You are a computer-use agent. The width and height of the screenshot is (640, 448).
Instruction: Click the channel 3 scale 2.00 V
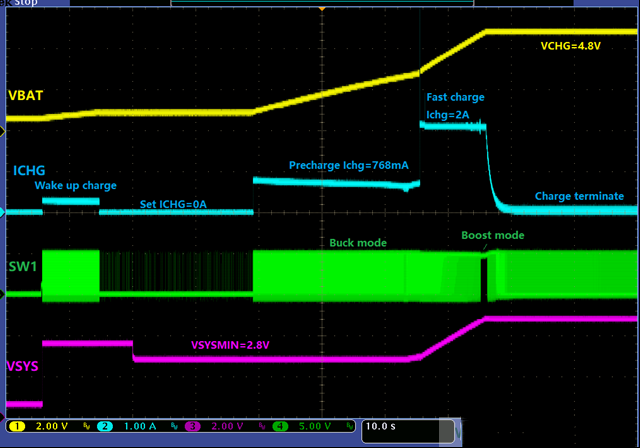pyautogui.click(x=227, y=426)
